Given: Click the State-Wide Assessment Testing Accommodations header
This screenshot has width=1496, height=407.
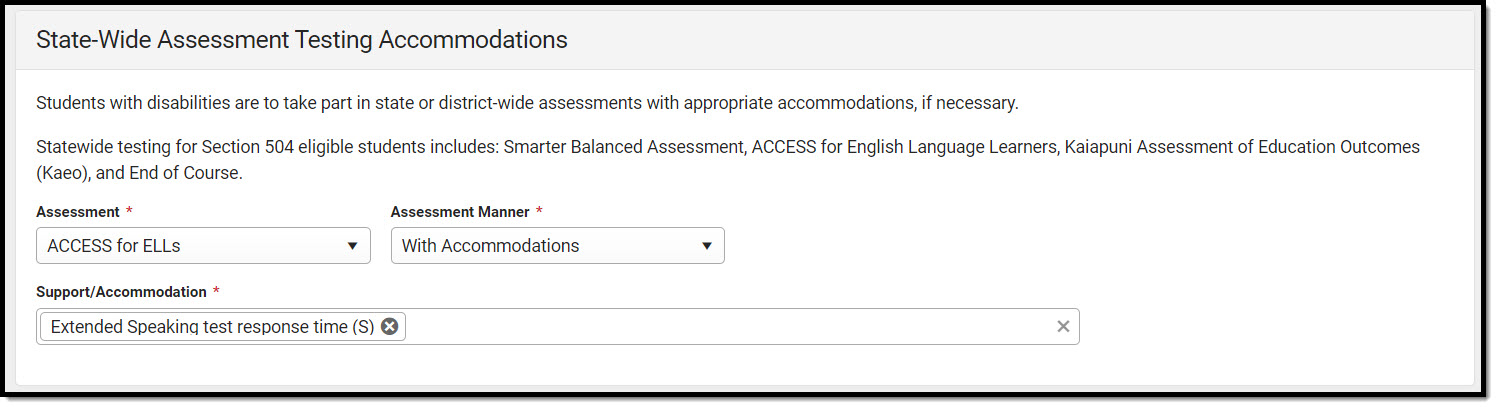Looking at the screenshot, I should click(x=302, y=40).
